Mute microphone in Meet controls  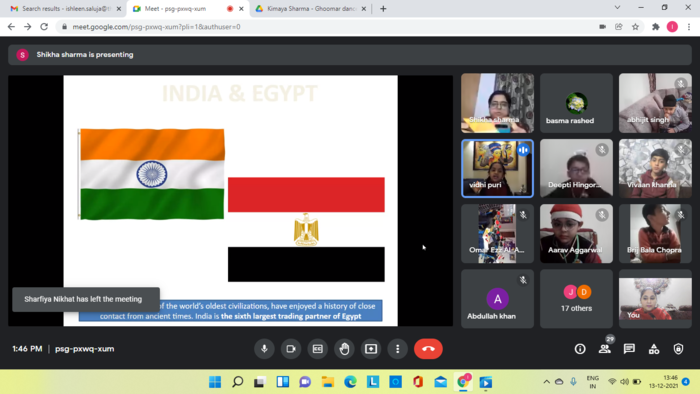pos(264,349)
